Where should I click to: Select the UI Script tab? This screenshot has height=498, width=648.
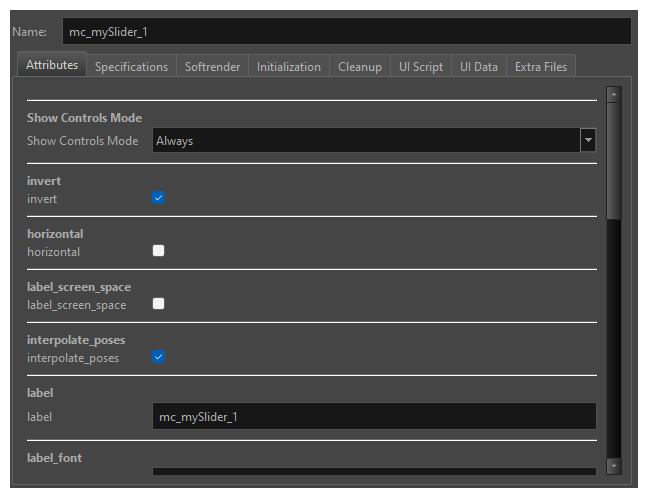point(421,67)
